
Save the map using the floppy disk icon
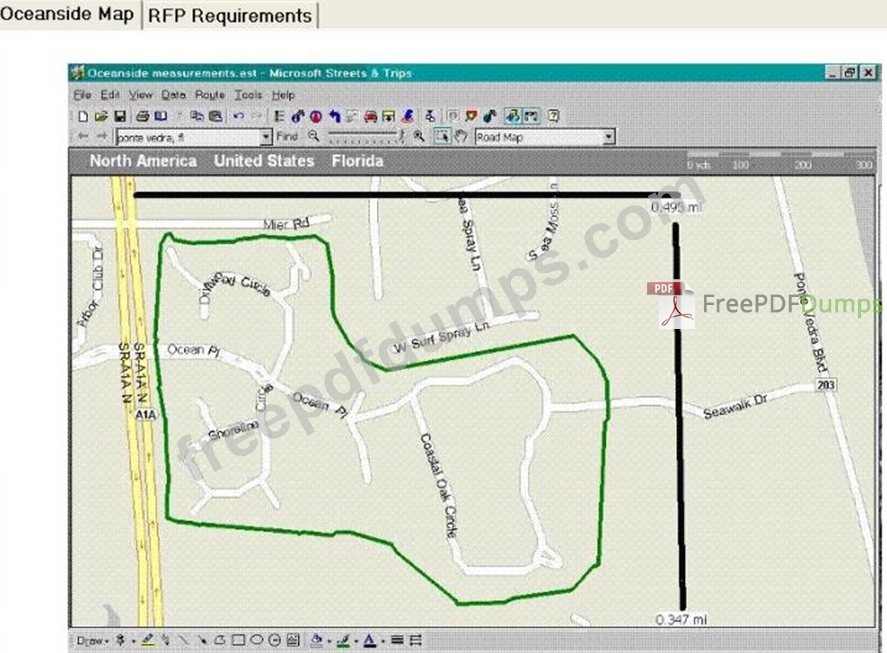[x=120, y=117]
